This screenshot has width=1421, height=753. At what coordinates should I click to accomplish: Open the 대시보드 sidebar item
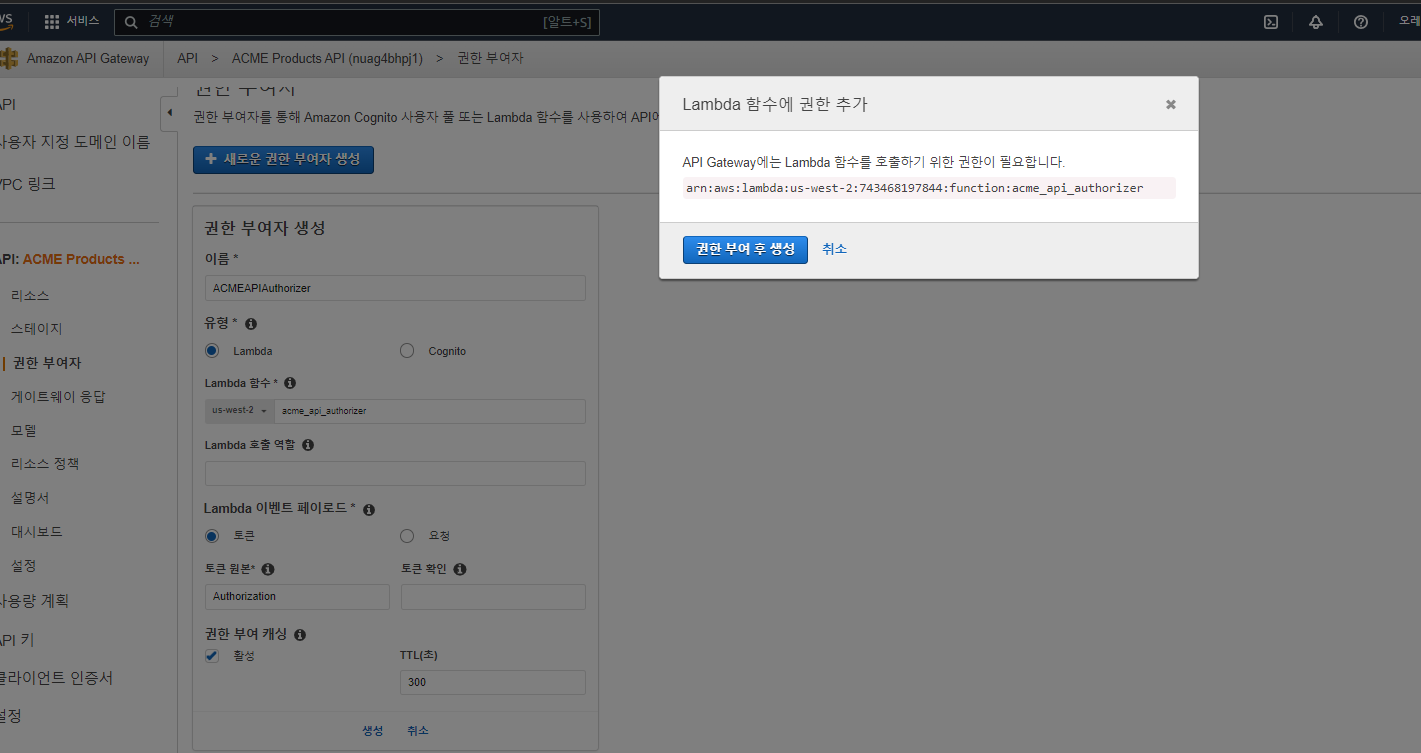pyautogui.click(x=37, y=532)
